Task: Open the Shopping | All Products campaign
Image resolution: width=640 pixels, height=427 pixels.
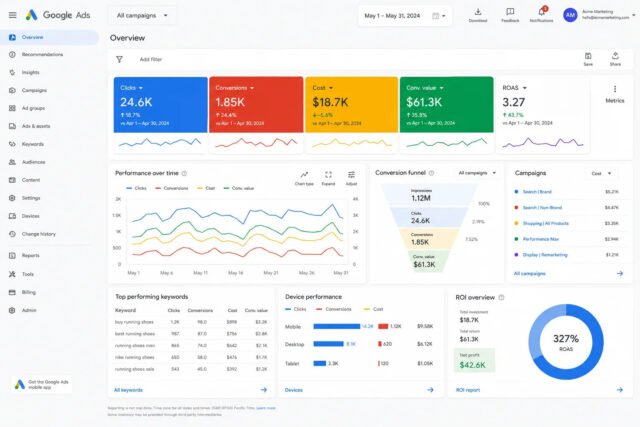Action: [x=546, y=223]
